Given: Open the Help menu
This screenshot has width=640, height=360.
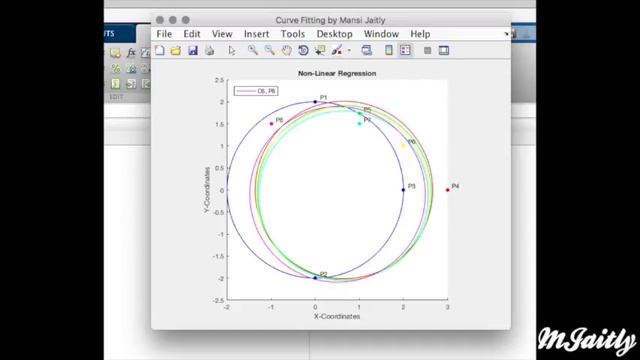Looking at the screenshot, I should tap(420, 34).
